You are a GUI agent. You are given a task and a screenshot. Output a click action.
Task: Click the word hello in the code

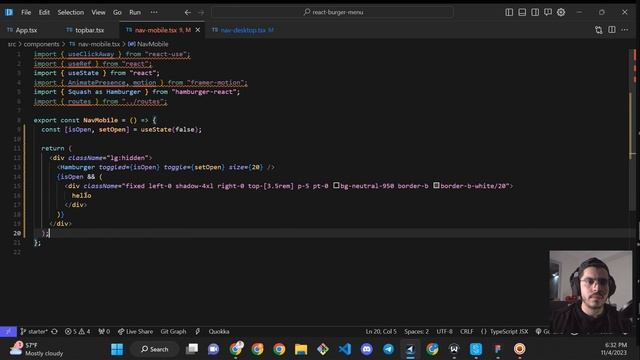[x=82, y=196]
